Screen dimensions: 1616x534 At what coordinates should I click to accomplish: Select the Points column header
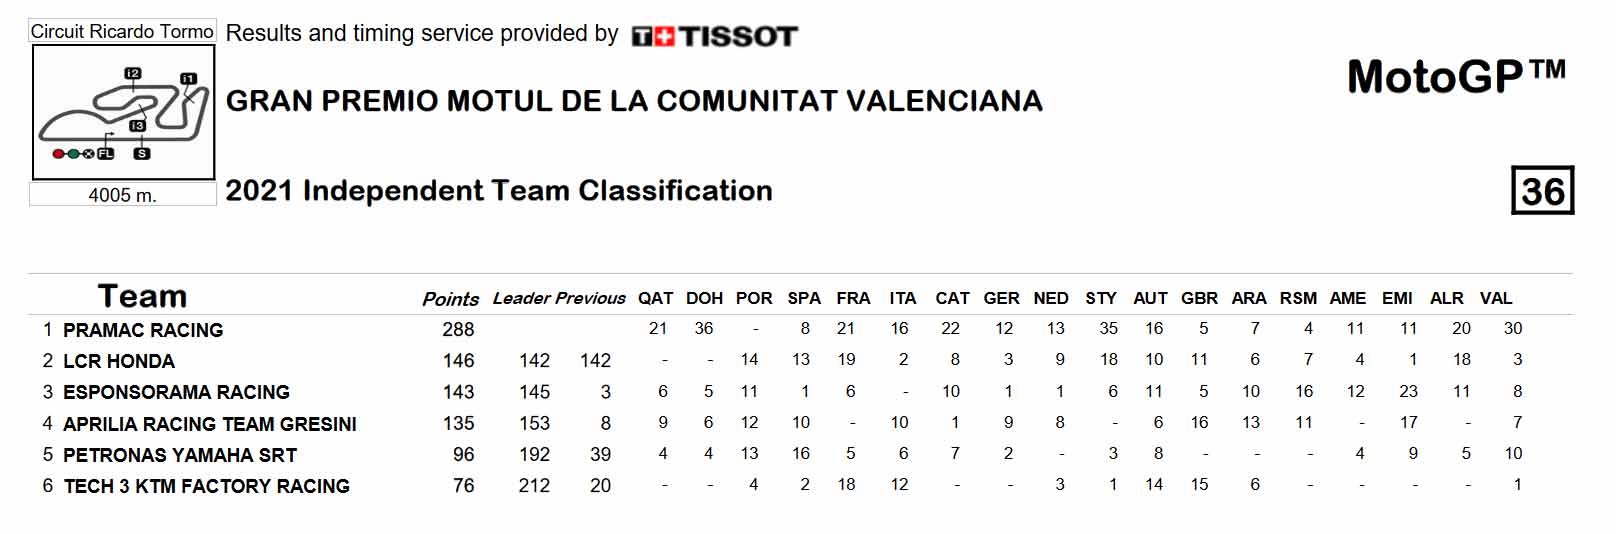[450, 299]
